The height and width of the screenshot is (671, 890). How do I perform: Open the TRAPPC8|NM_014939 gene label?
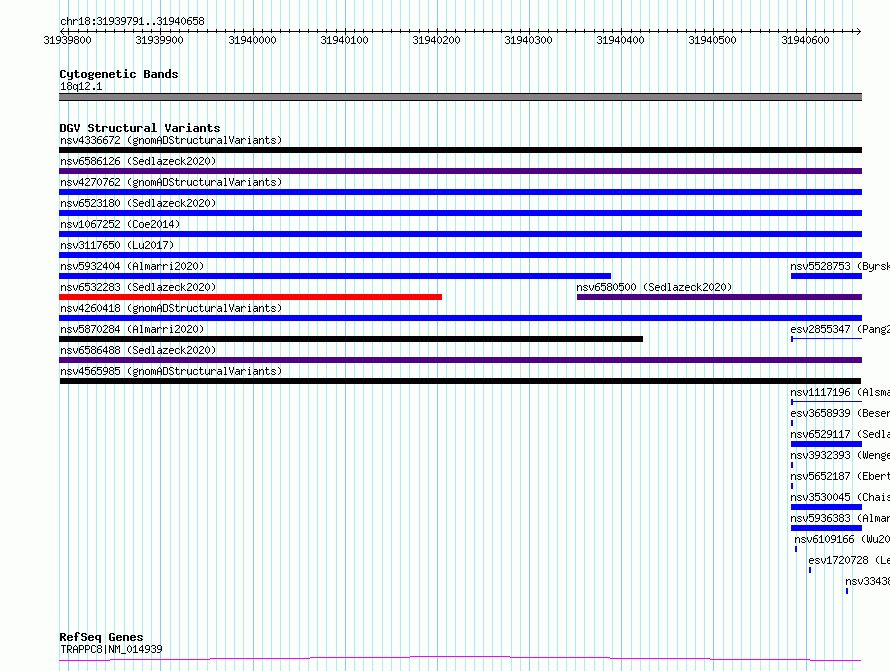[111, 649]
